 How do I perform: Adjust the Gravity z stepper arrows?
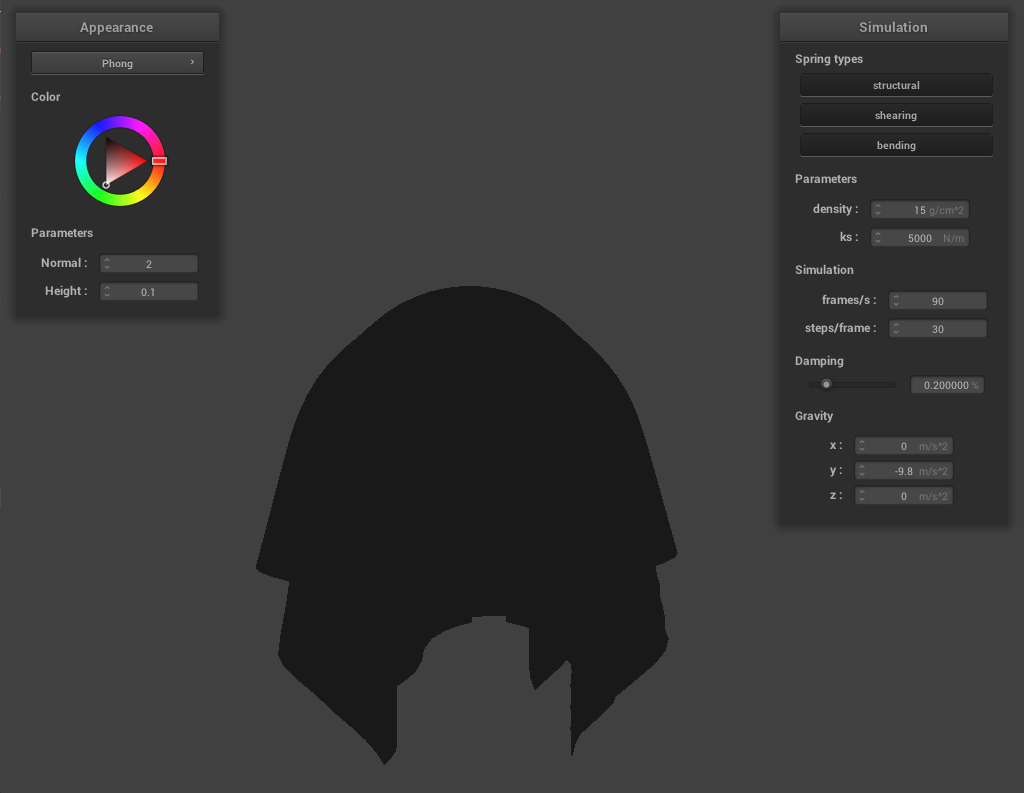862,496
